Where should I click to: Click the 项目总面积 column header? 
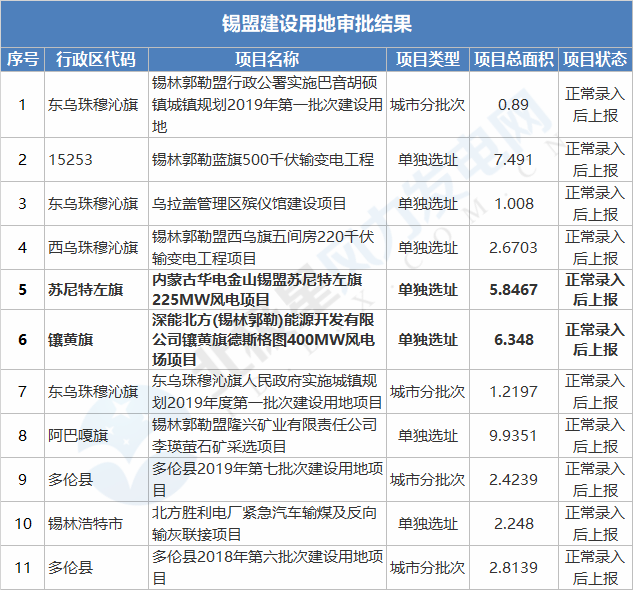(x=513, y=59)
